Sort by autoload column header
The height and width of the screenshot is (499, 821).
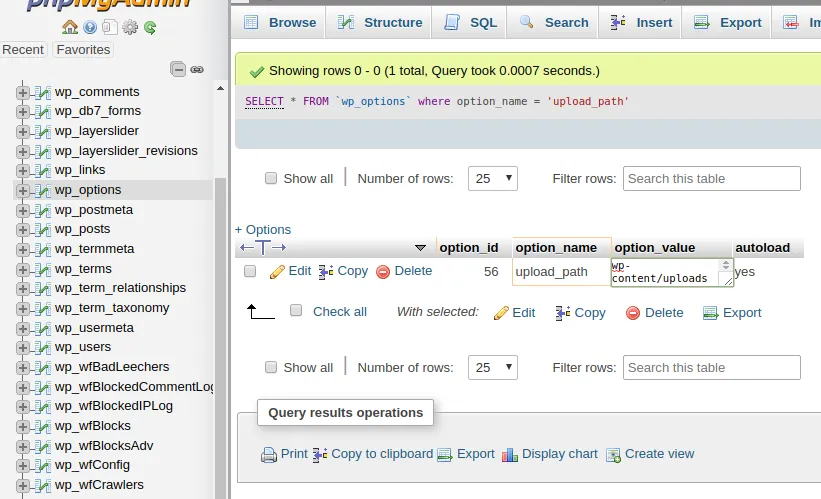[762, 248]
